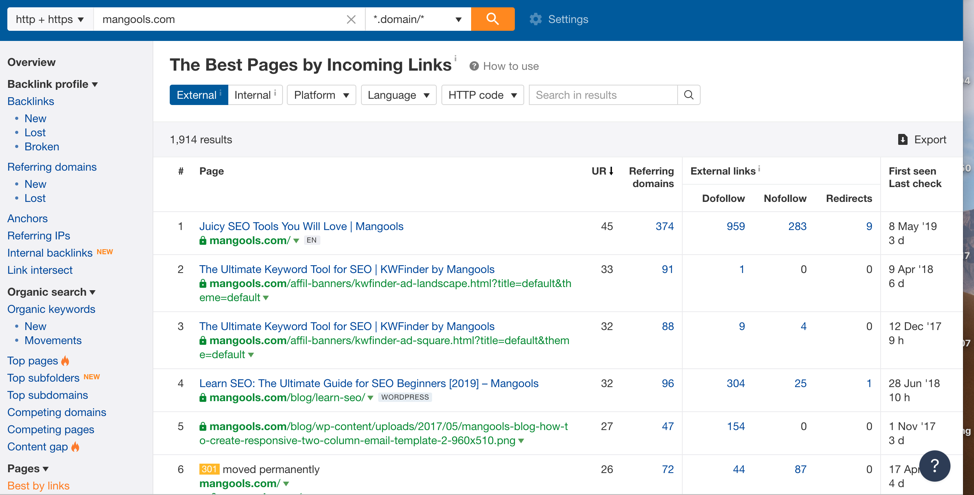Open the Language filter dropdown
Screen dimensions: 974x495
click(399, 95)
